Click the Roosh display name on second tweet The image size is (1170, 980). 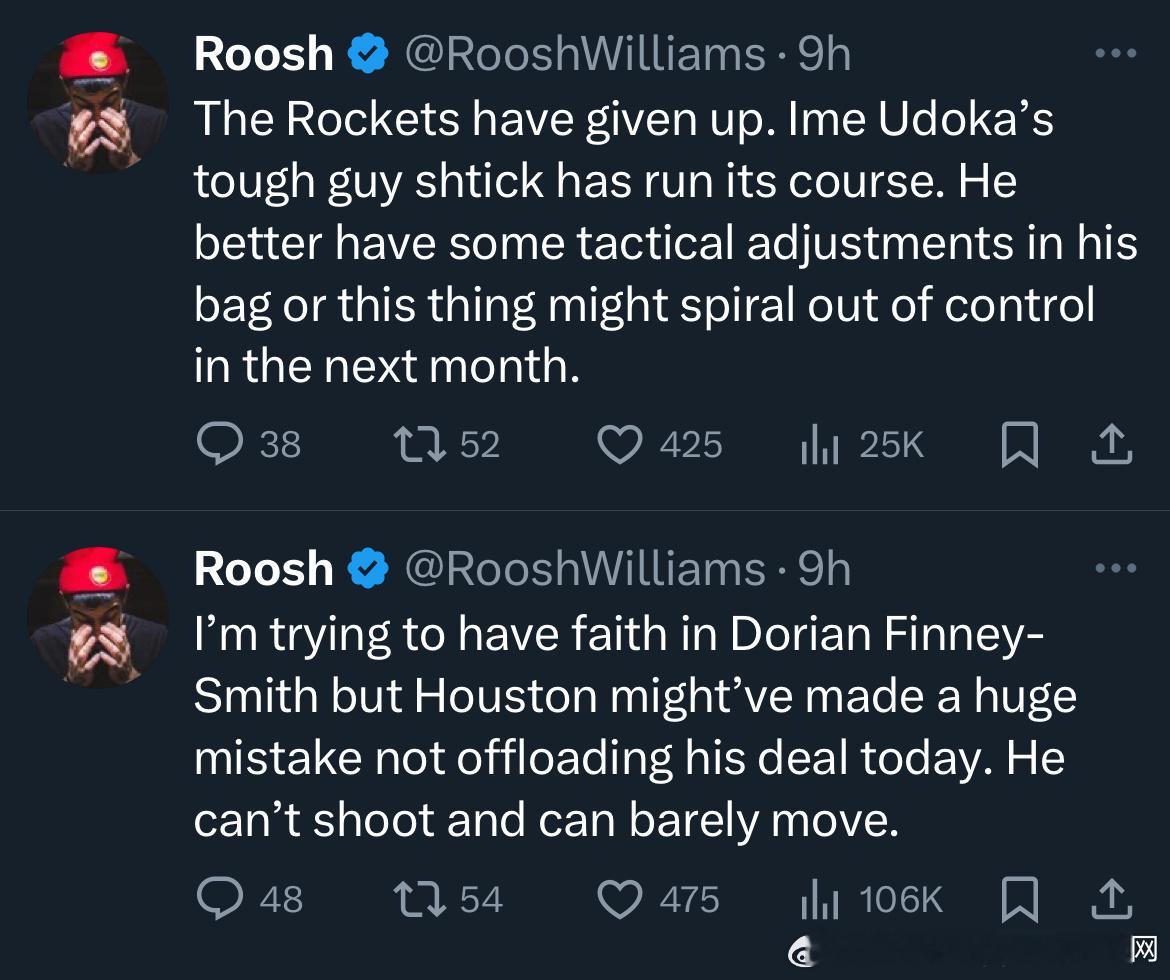pyautogui.click(x=263, y=569)
